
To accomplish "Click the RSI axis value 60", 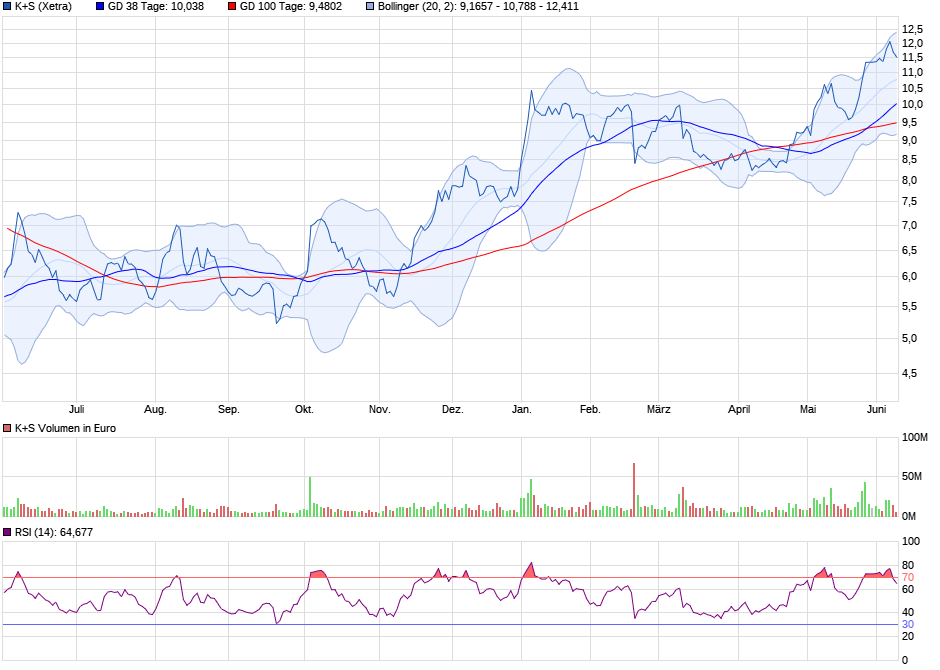I will pyautogui.click(x=908, y=590).
